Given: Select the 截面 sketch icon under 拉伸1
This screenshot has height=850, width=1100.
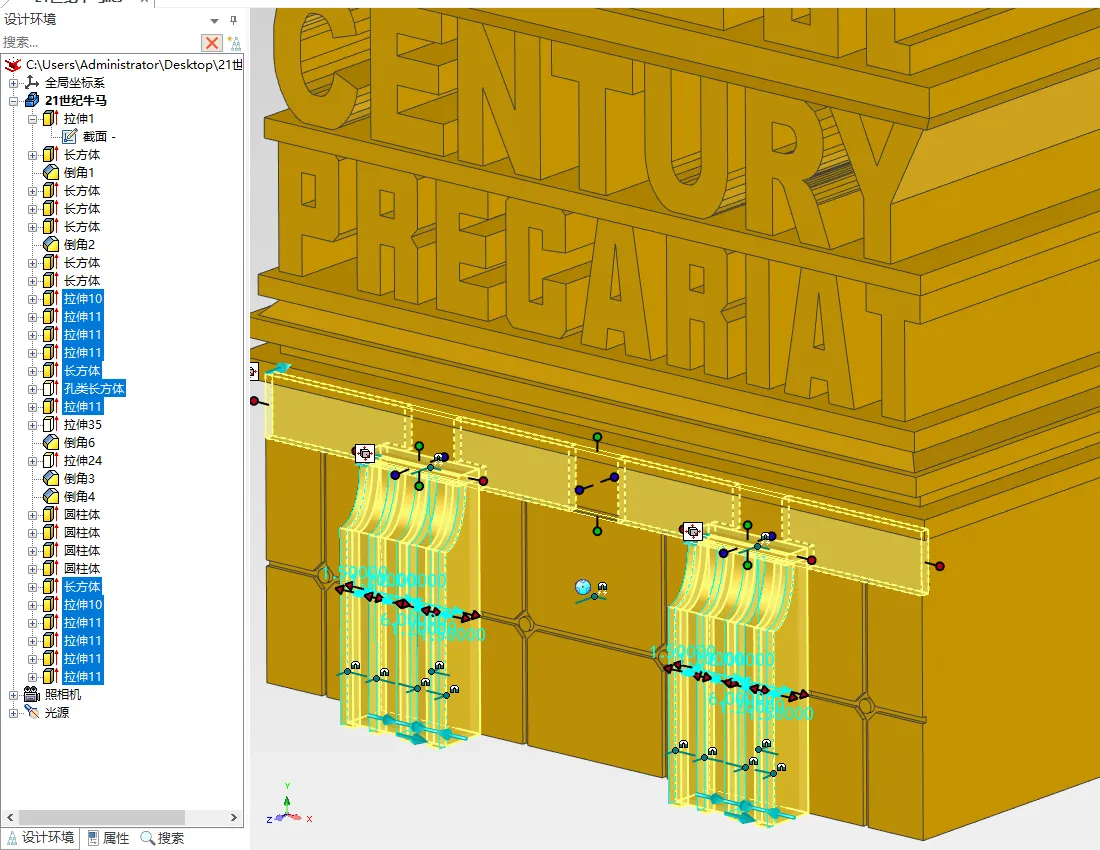Looking at the screenshot, I should click(x=69, y=137).
